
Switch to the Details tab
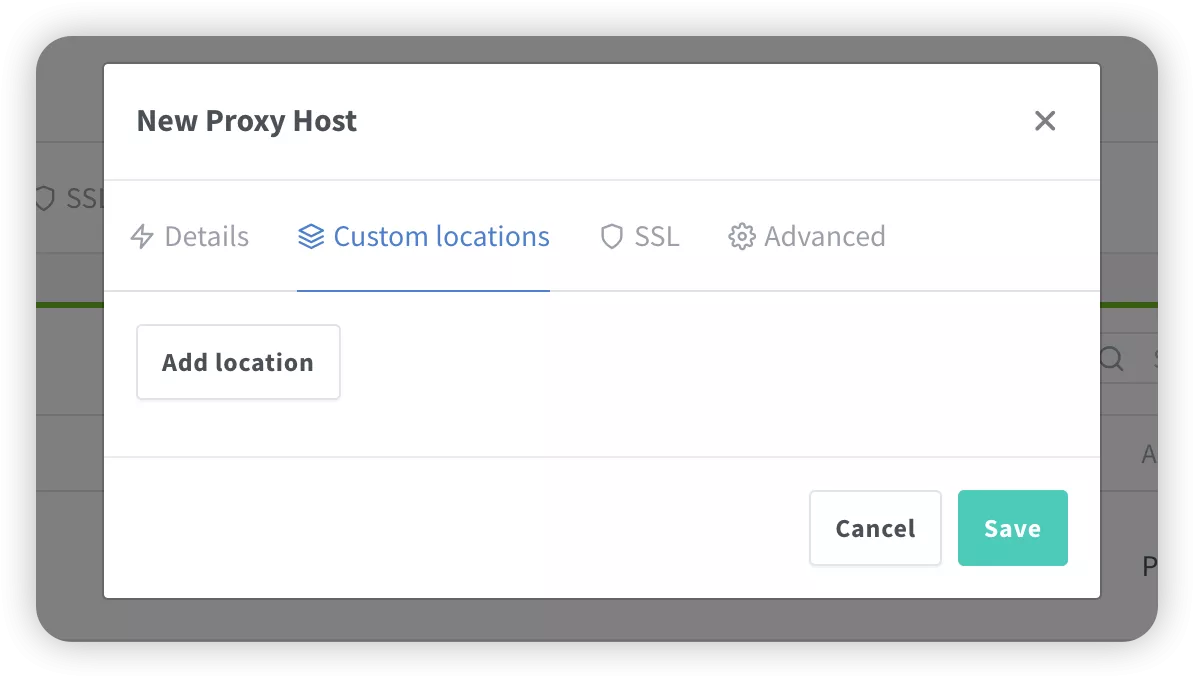coord(206,237)
